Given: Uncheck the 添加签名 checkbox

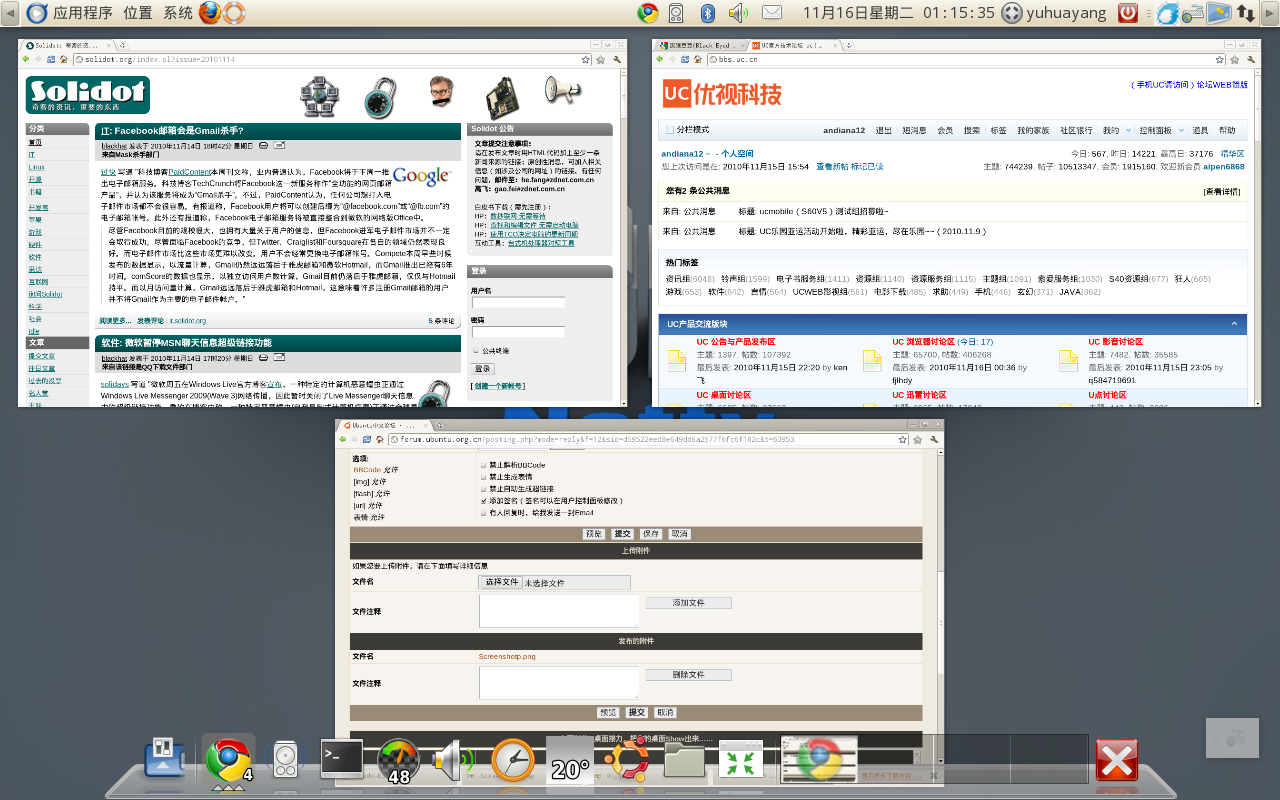Looking at the screenshot, I should [x=484, y=501].
